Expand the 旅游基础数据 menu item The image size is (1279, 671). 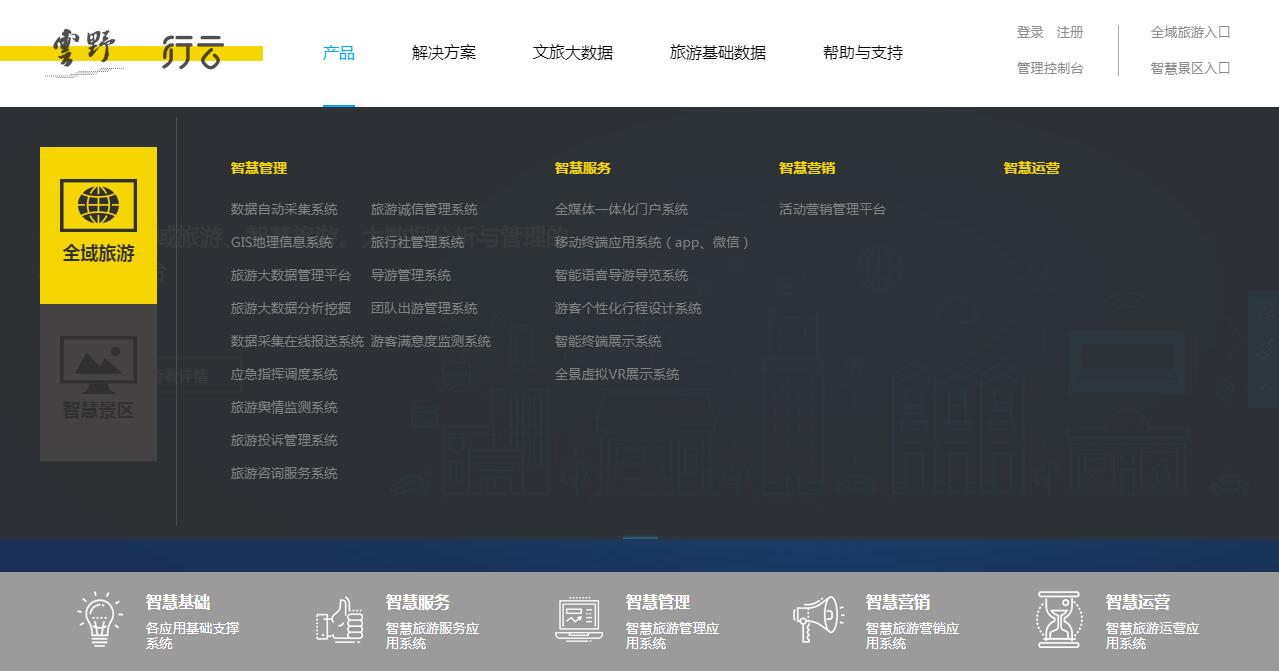coord(718,53)
